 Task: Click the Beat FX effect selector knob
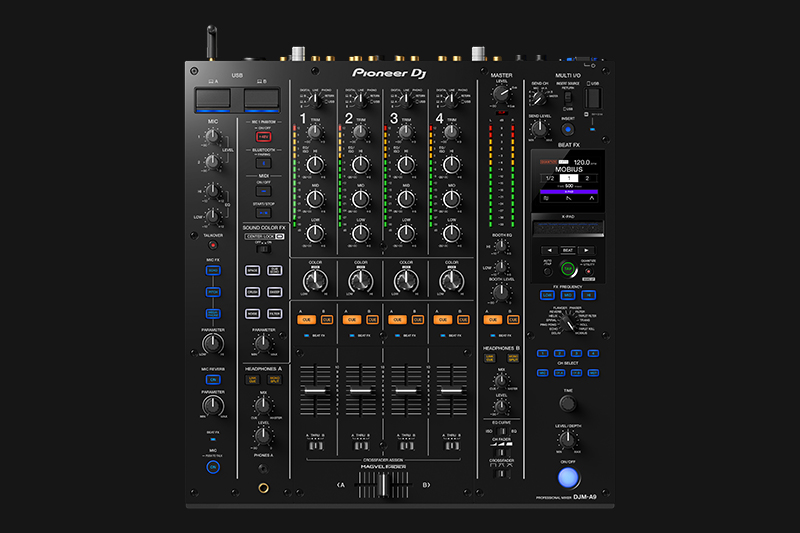pos(567,321)
